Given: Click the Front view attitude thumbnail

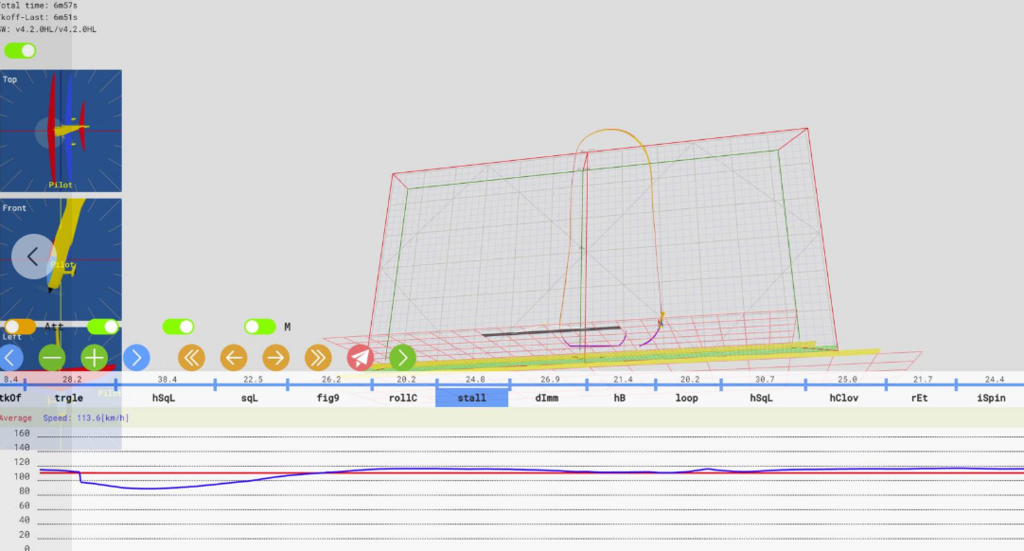Looking at the screenshot, I should tap(61, 259).
